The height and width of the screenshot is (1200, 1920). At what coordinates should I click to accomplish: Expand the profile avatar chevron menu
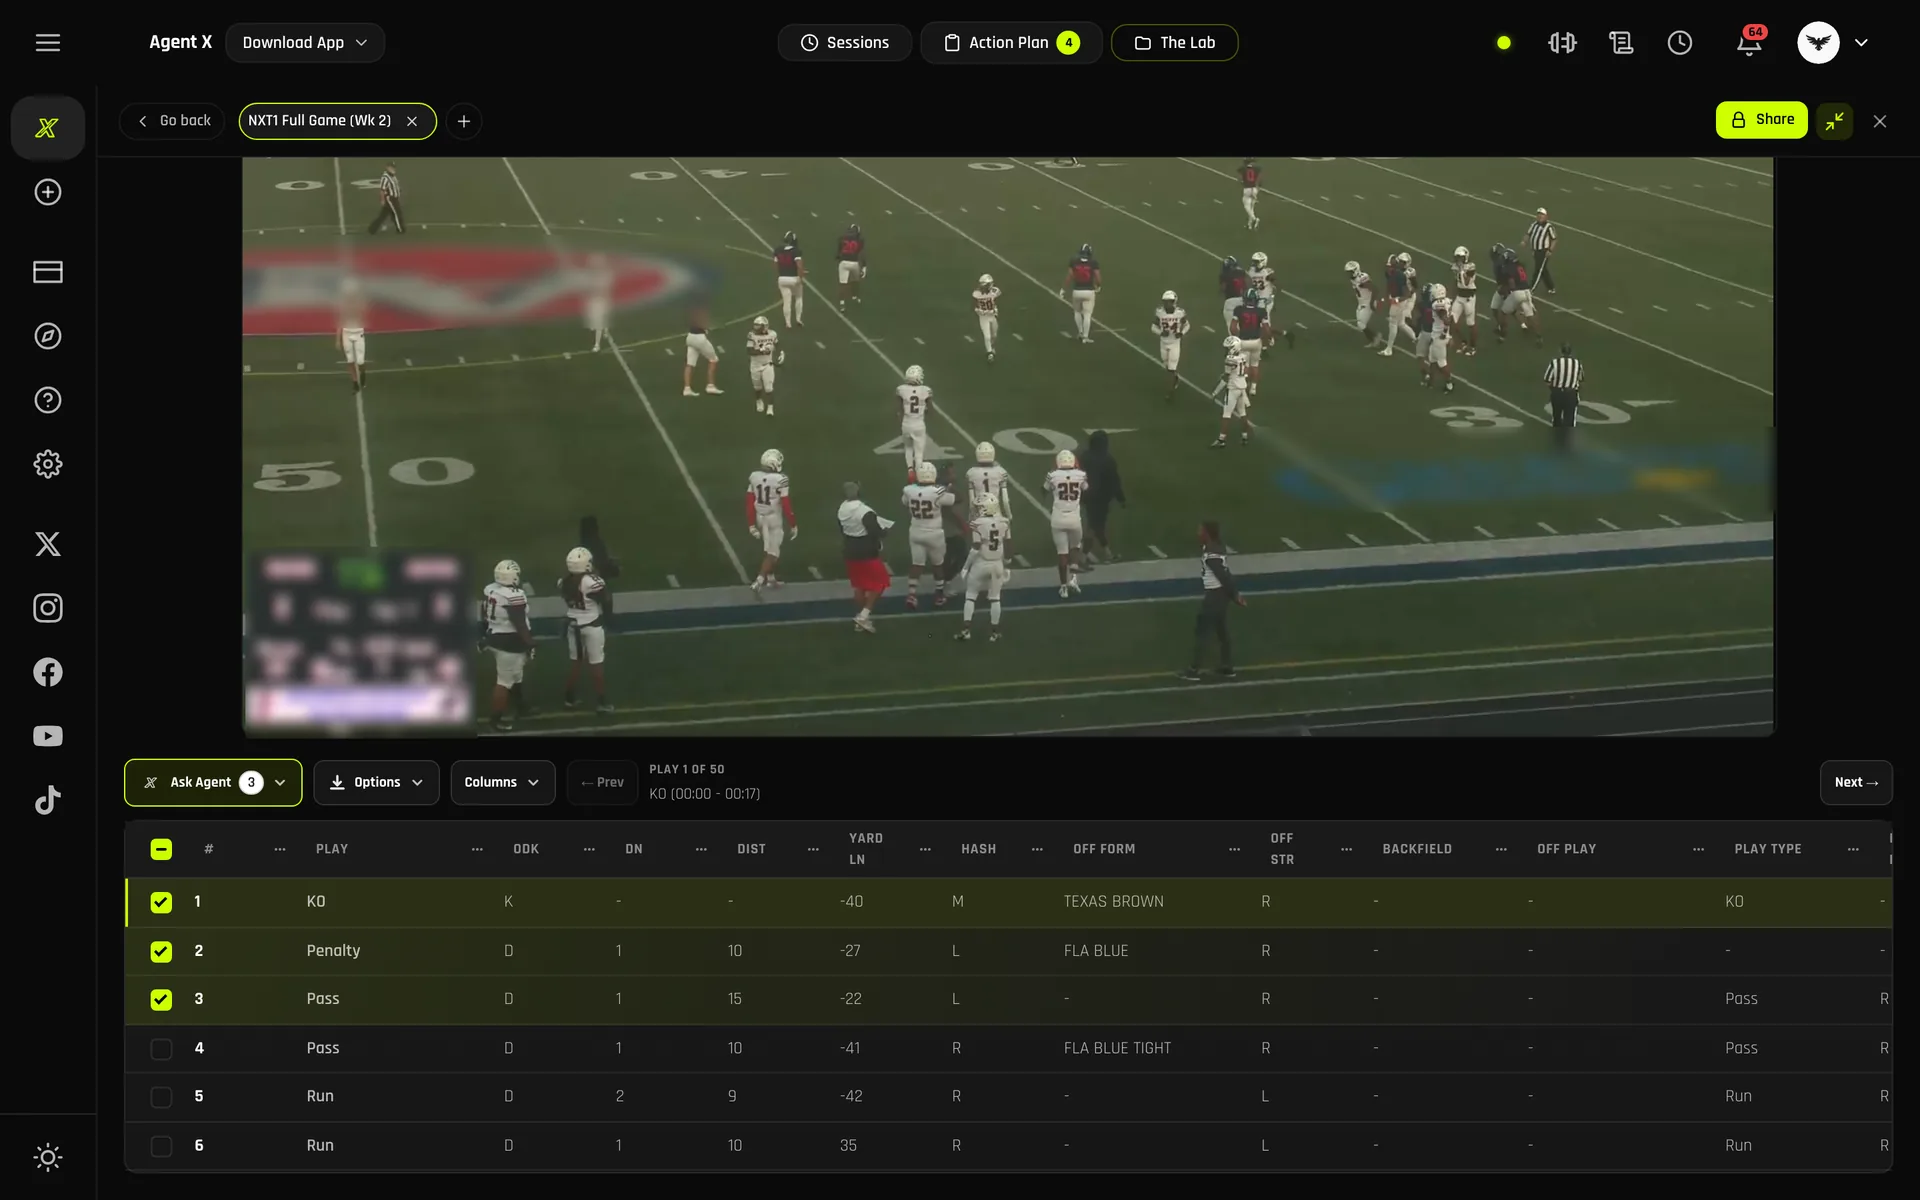point(1861,43)
